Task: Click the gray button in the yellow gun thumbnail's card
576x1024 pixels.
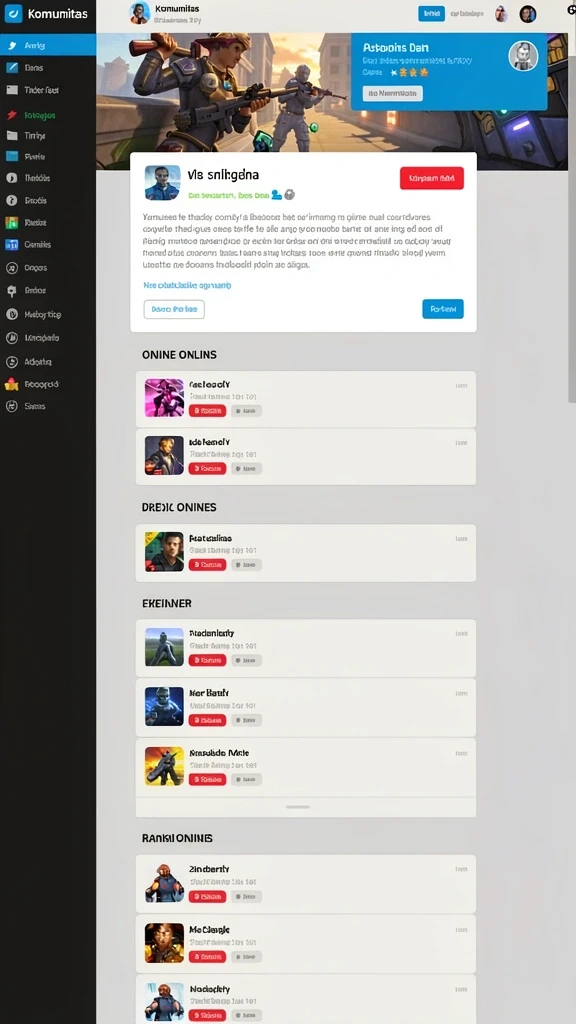Action: click(246, 780)
